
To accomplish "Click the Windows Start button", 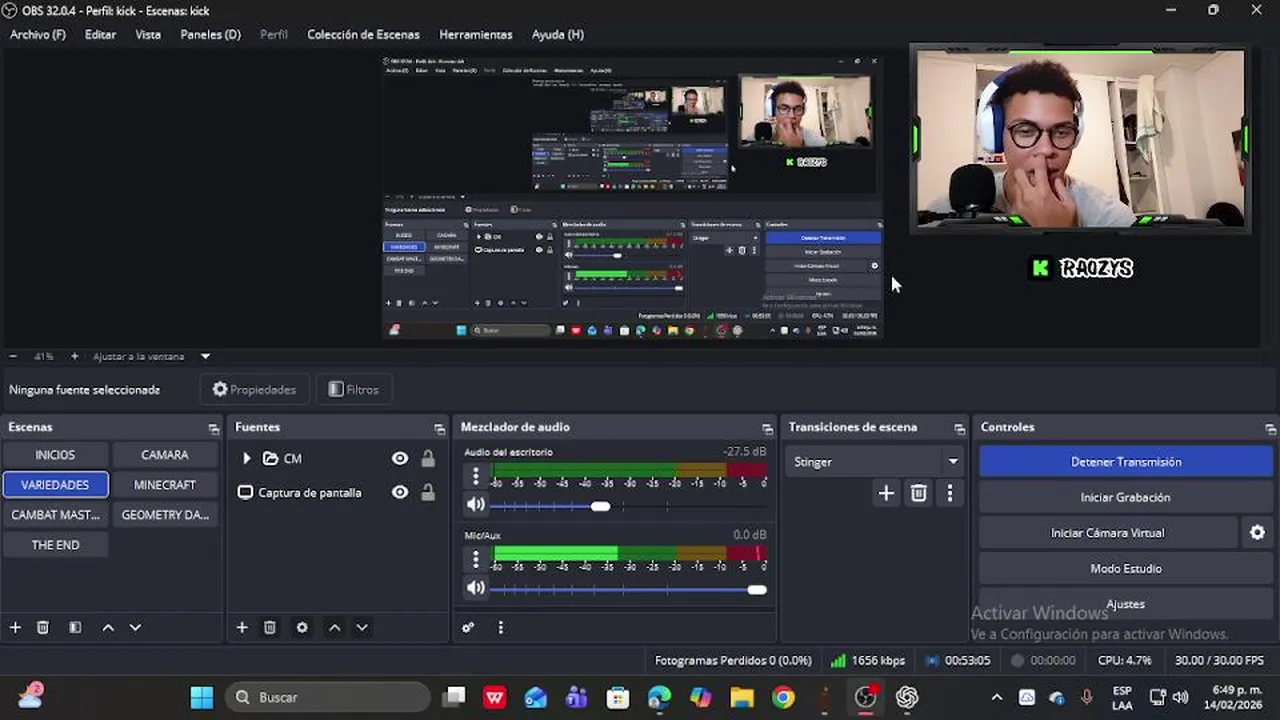I will point(202,697).
